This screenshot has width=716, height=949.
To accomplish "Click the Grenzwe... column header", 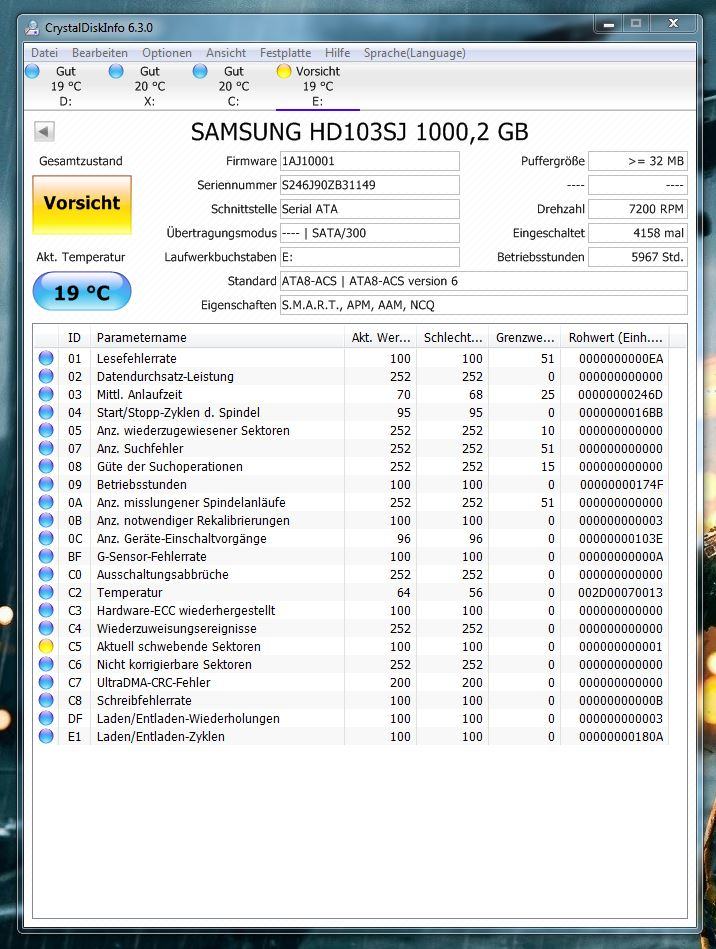I will pos(524,337).
